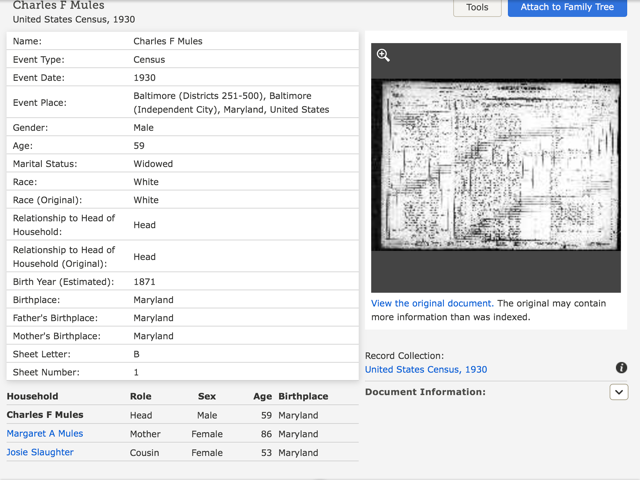The image size is (640, 480).
Task: Expand the Document Information chevron
Action: coord(618,393)
